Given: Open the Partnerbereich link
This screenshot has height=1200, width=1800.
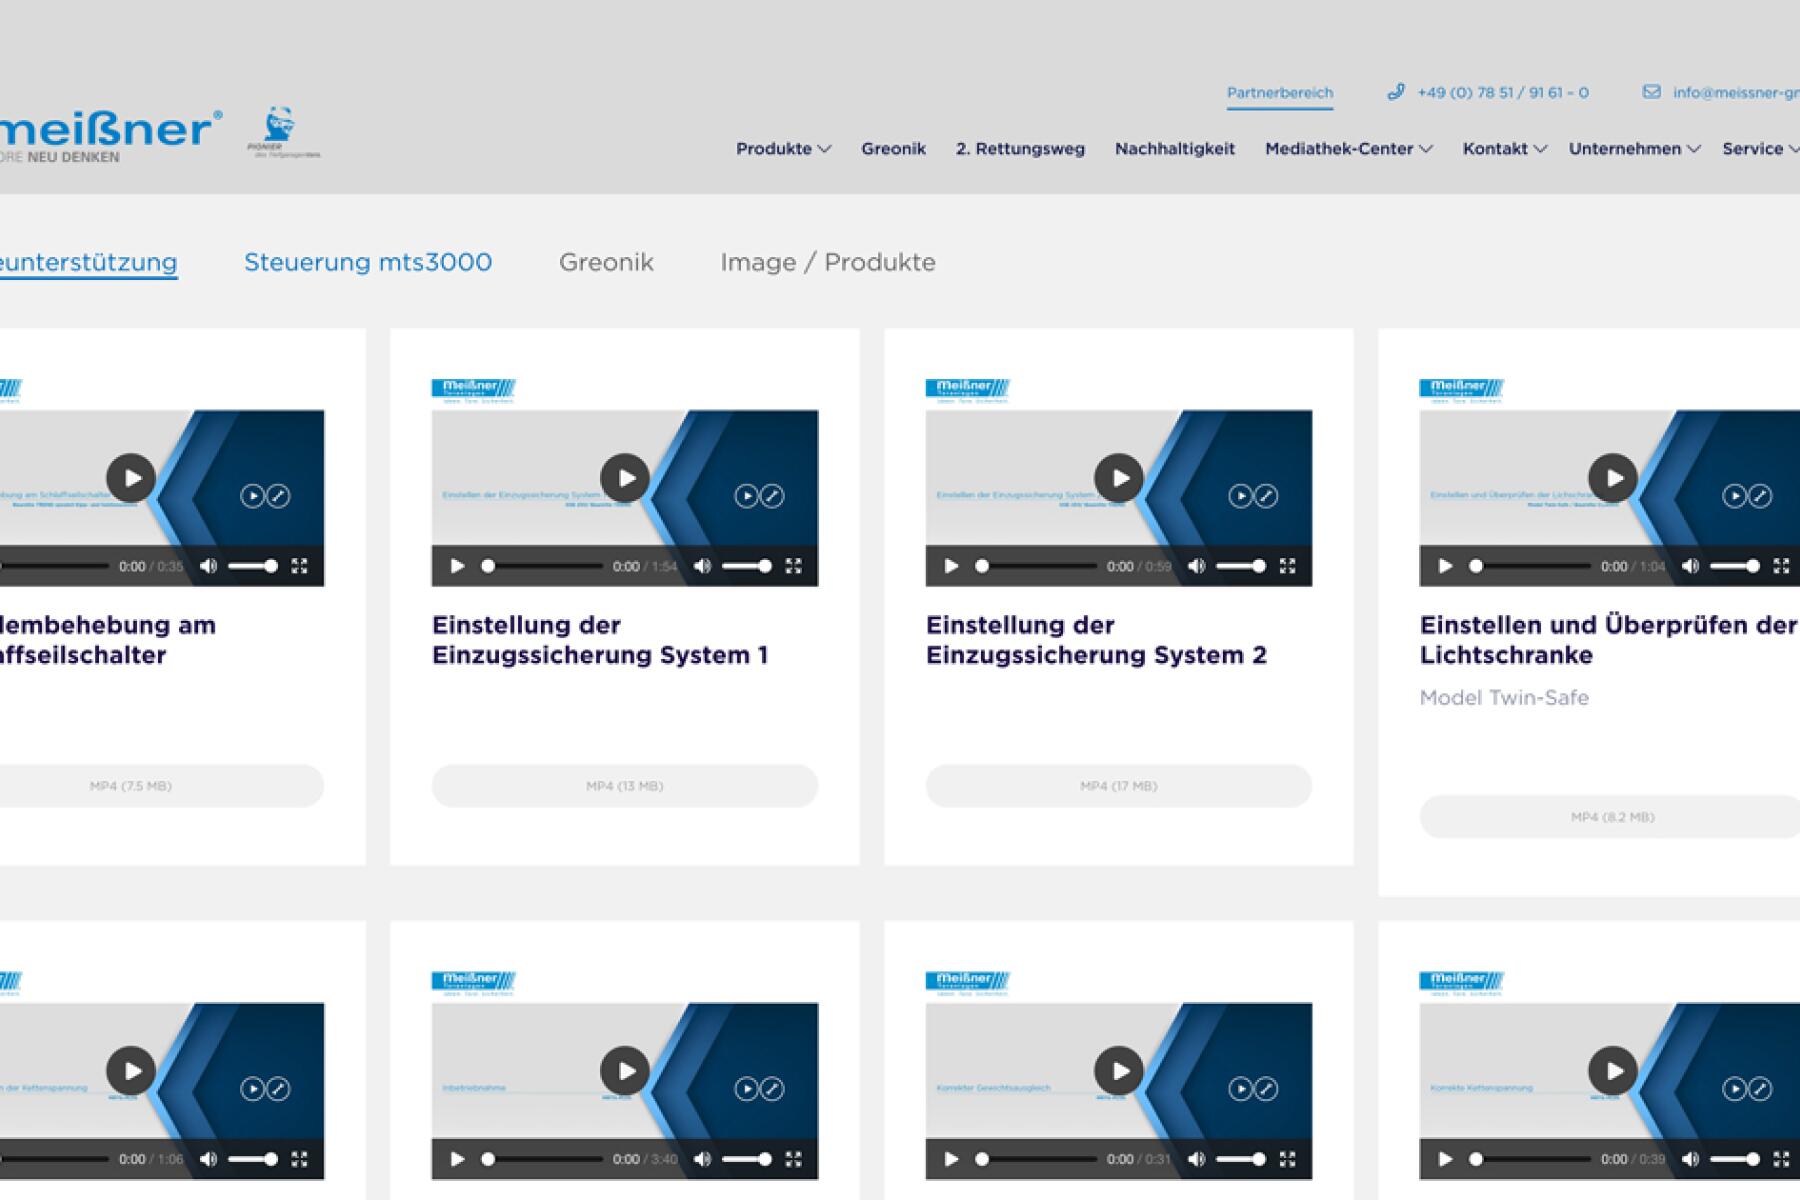Looking at the screenshot, I should coord(1280,93).
